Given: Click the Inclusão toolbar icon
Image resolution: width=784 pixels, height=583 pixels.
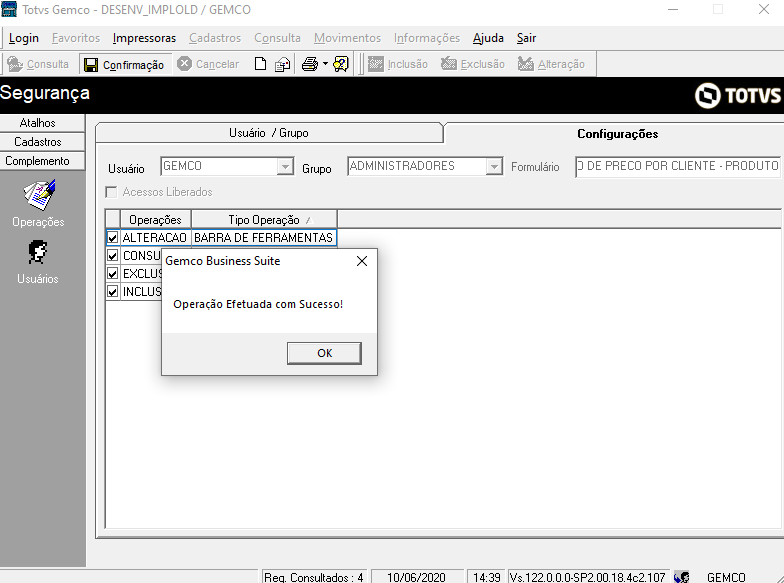Looking at the screenshot, I should [x=376, y=64].
